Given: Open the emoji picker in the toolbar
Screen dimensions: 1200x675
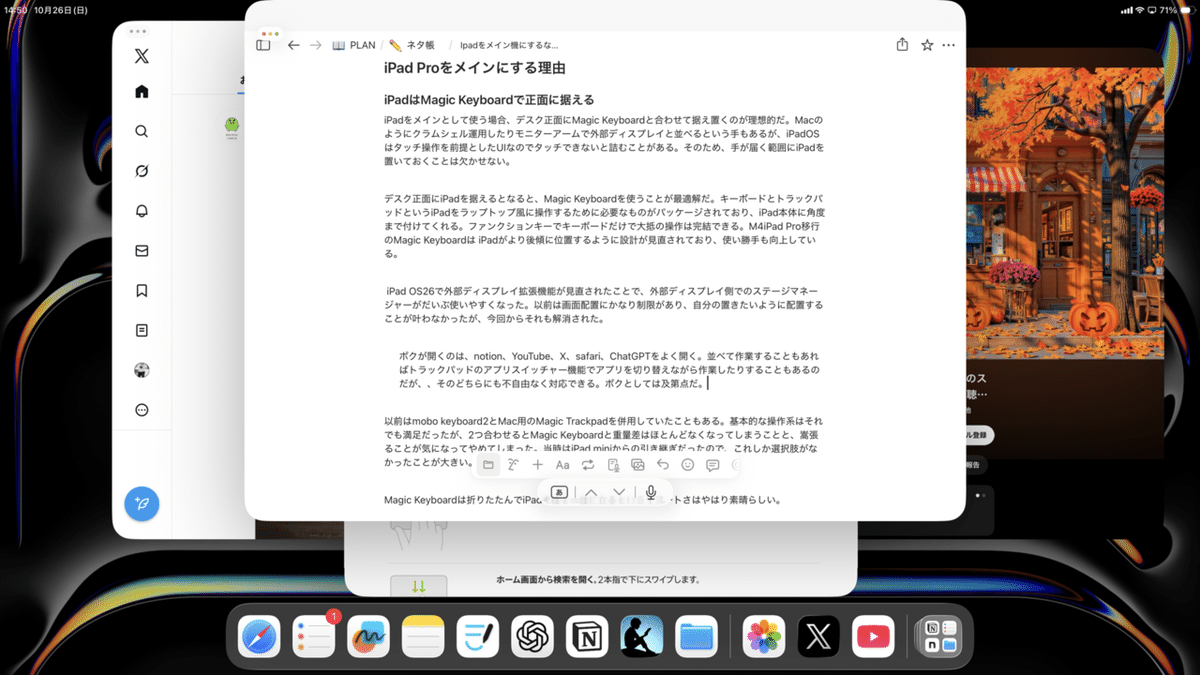Looking at the screenshot, I should pyautogui.click(x=688, y=465).
